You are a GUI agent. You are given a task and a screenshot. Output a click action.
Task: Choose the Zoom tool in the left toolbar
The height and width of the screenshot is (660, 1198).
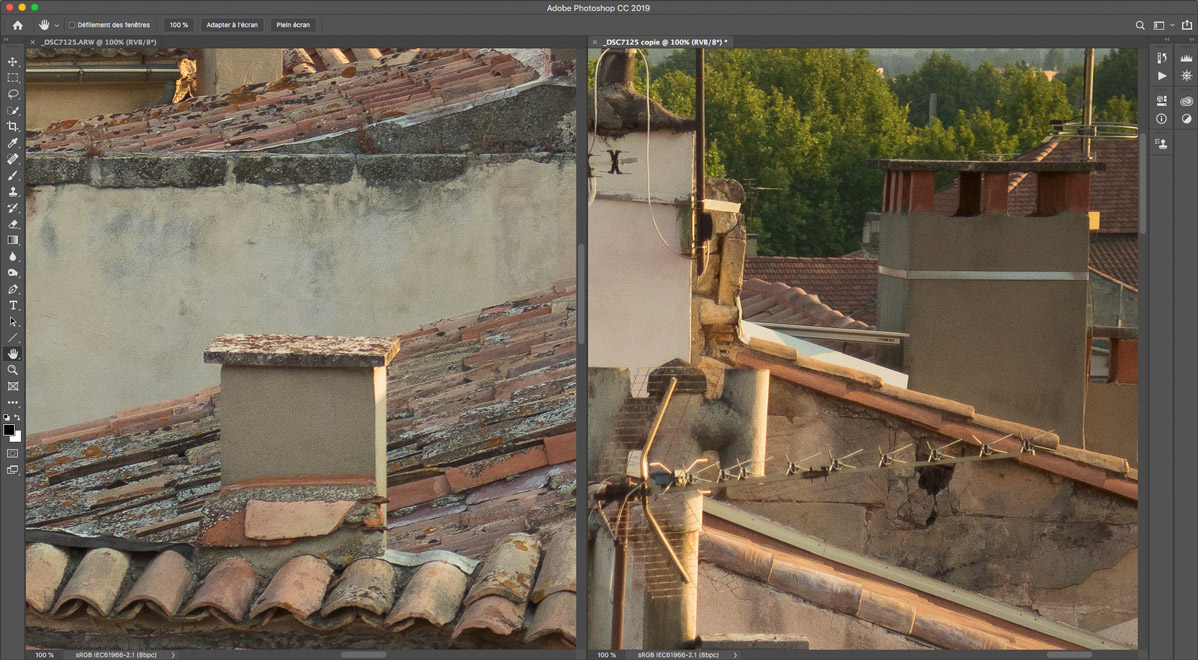coord(13,370)
